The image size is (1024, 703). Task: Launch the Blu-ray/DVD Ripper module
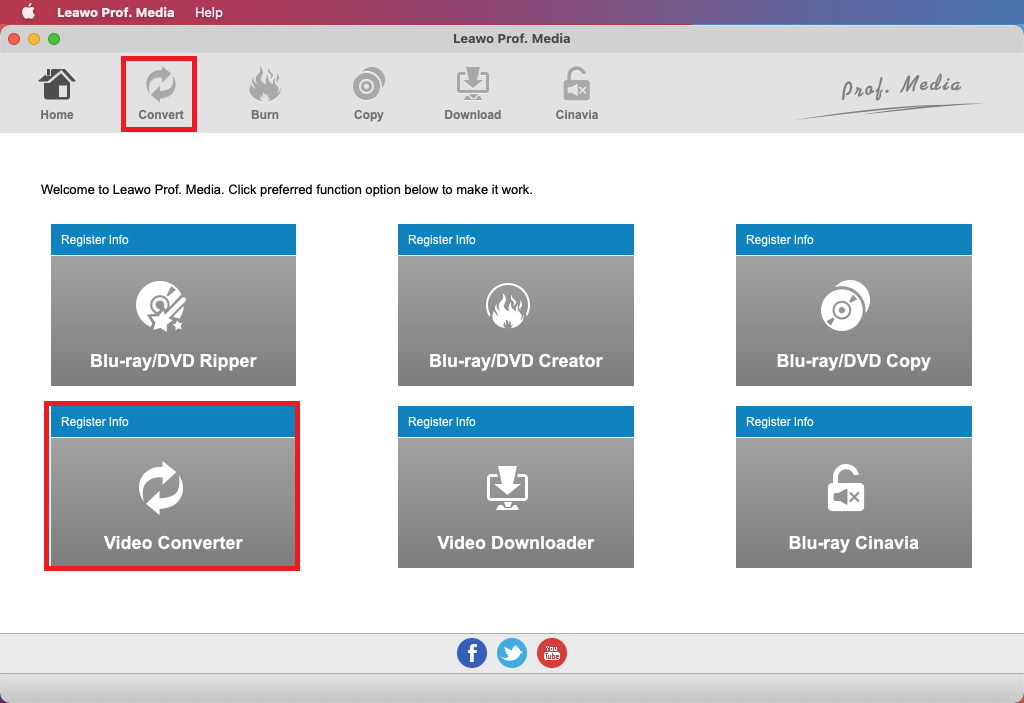click(173, 321)
